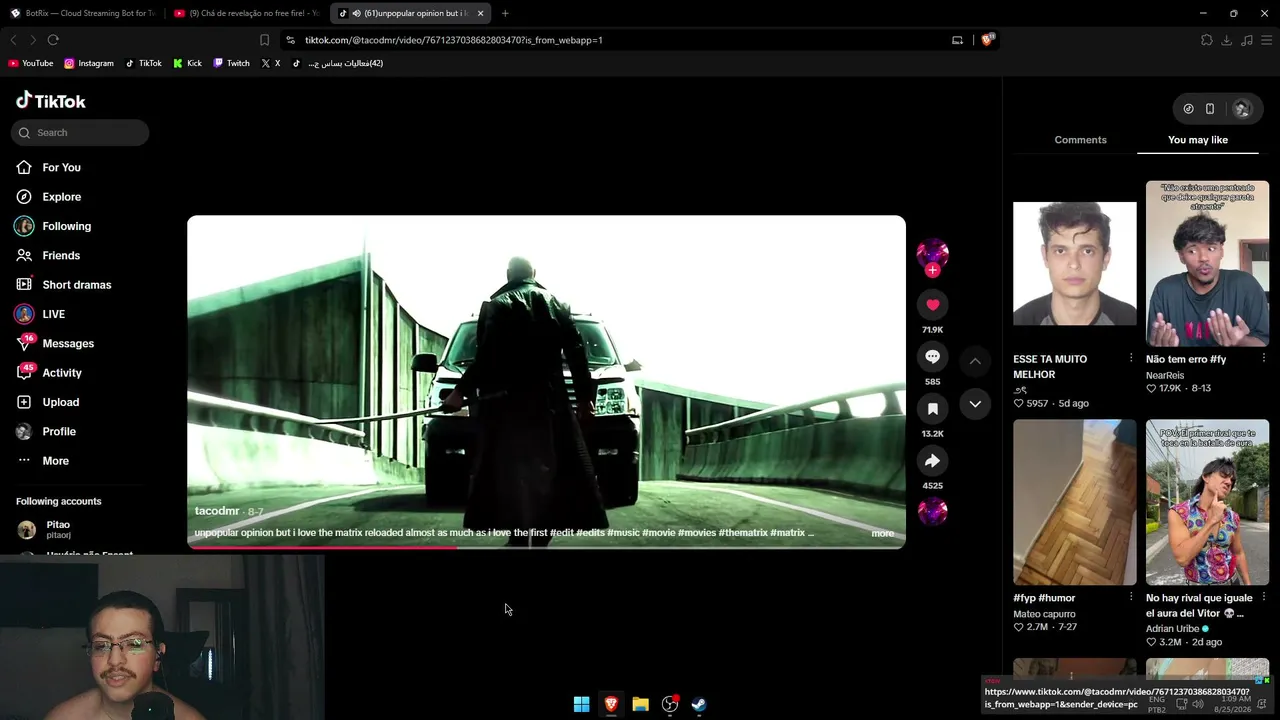Save video using the bookmark icon
The width and height of the screenshot is (1280, 720).
(932, 409)
